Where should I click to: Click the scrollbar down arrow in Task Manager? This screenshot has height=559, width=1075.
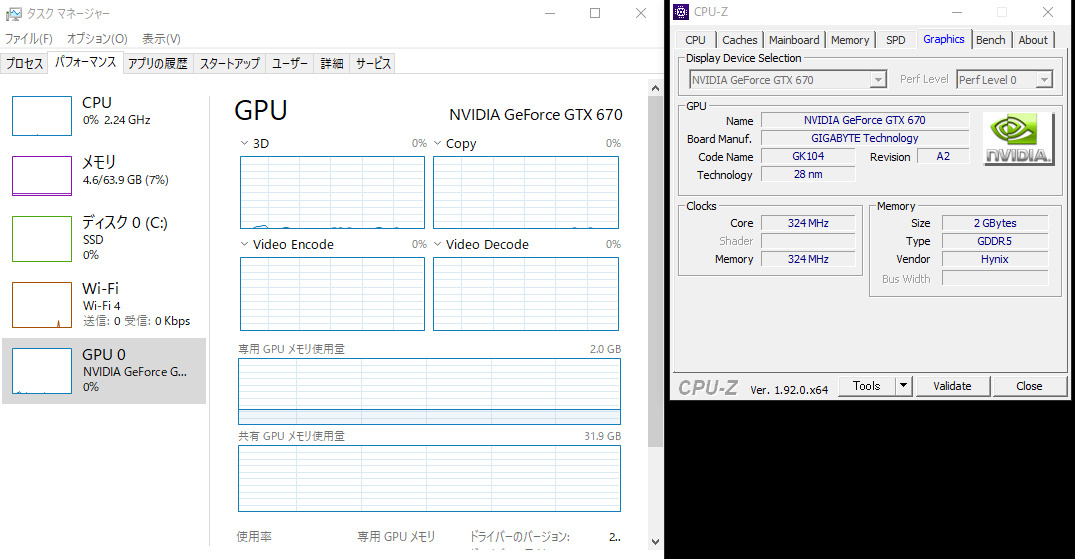point(655,541)
